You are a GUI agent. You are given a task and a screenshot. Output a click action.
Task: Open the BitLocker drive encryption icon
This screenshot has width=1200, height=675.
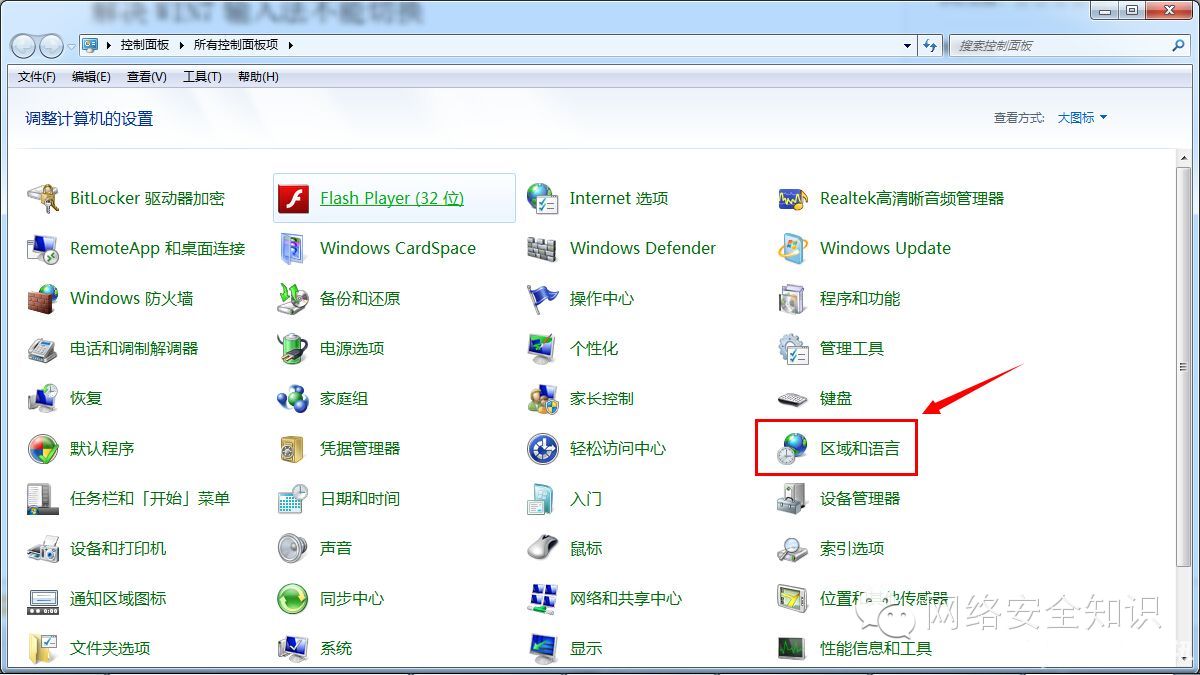(x=43, y=198)
